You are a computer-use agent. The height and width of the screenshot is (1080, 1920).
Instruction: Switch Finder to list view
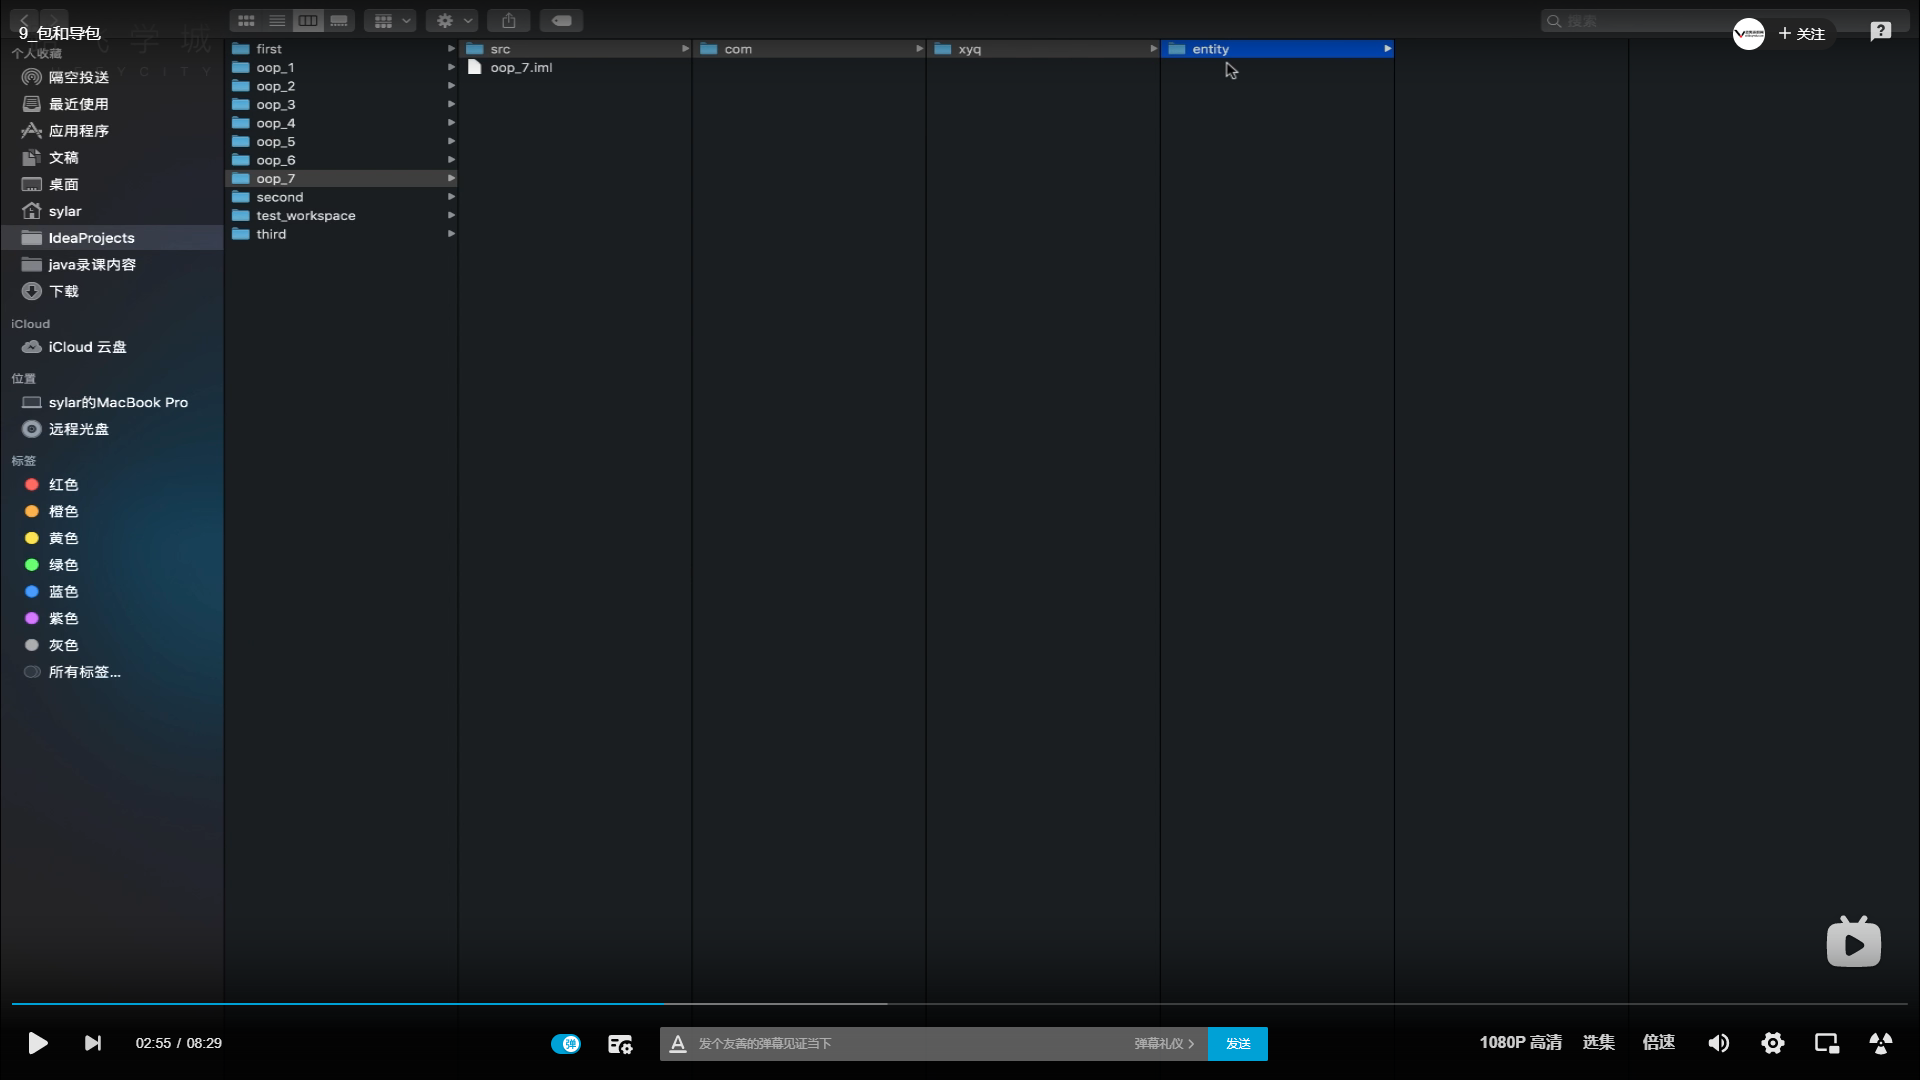coord(277,21)
